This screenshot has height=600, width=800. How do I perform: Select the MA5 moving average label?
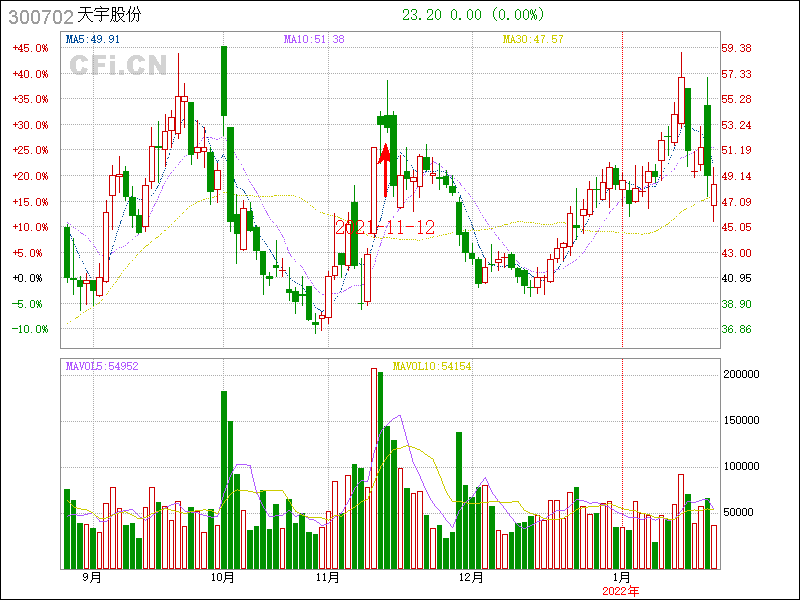[93, 39]
